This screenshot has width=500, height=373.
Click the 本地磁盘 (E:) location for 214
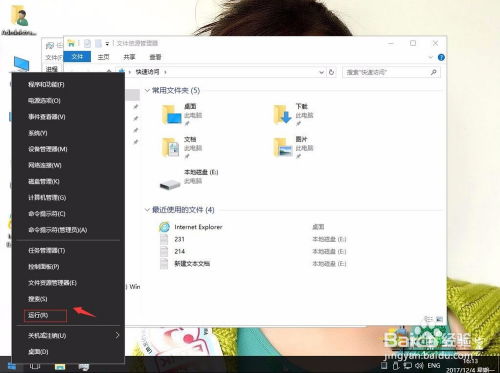329,251
